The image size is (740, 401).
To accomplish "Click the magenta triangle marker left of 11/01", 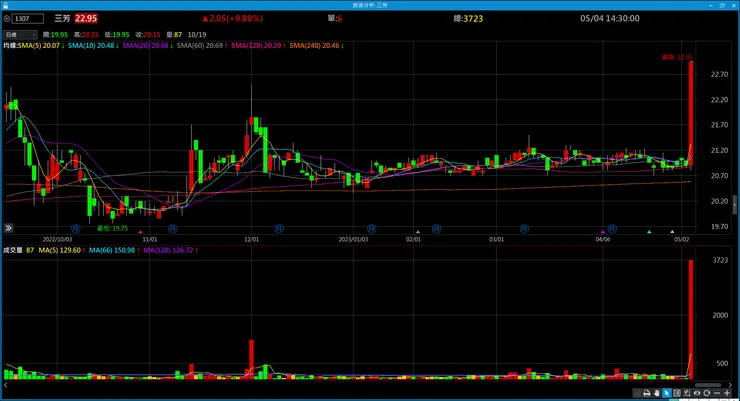I will click(x=140, y=232).
